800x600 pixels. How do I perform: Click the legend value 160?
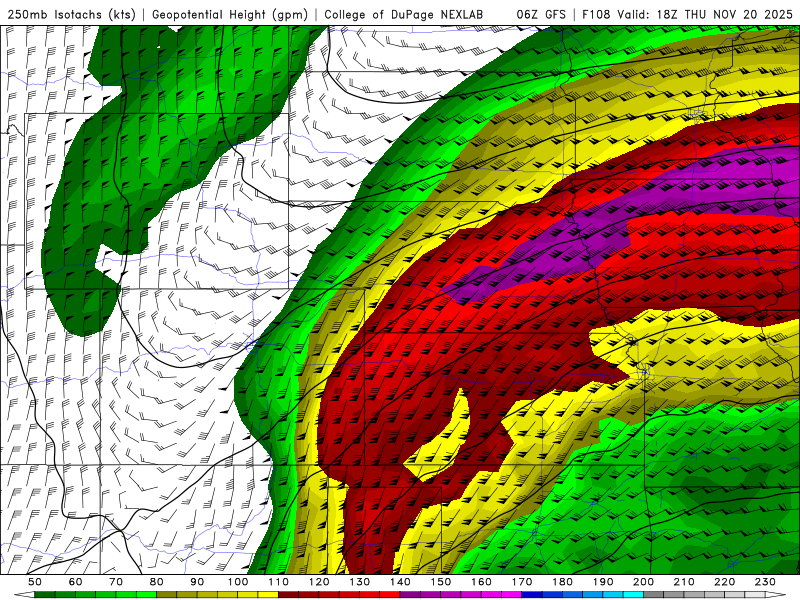pyautogui.click(x=481, y=582)
